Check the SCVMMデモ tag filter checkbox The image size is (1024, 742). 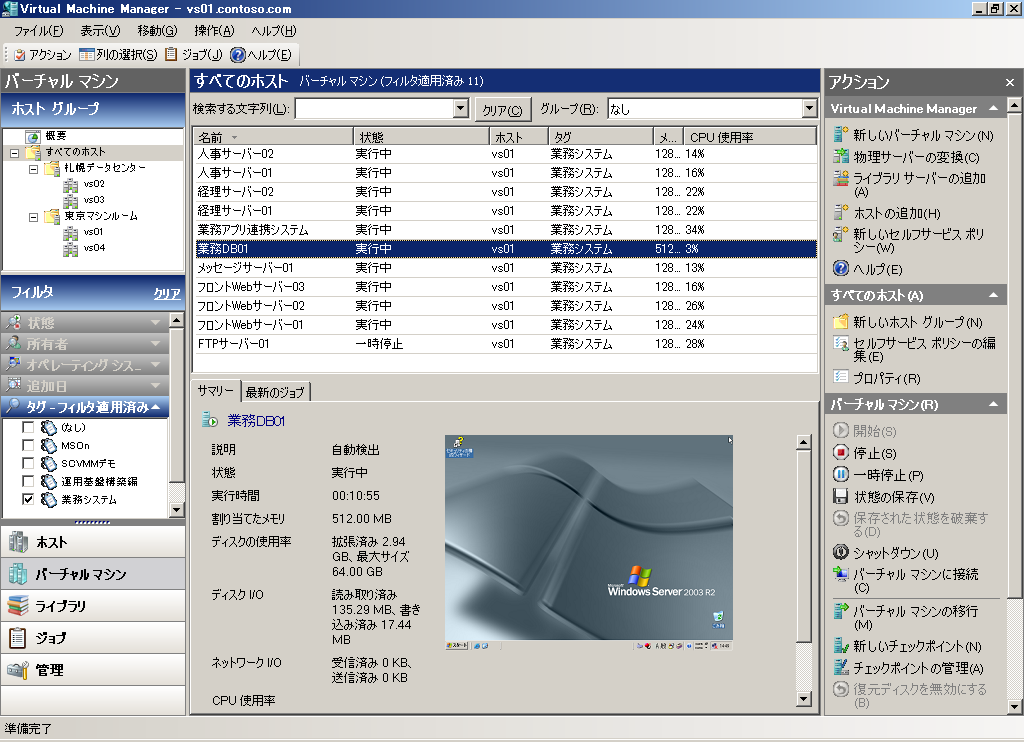pyautogui.click(x=28, y=463)
